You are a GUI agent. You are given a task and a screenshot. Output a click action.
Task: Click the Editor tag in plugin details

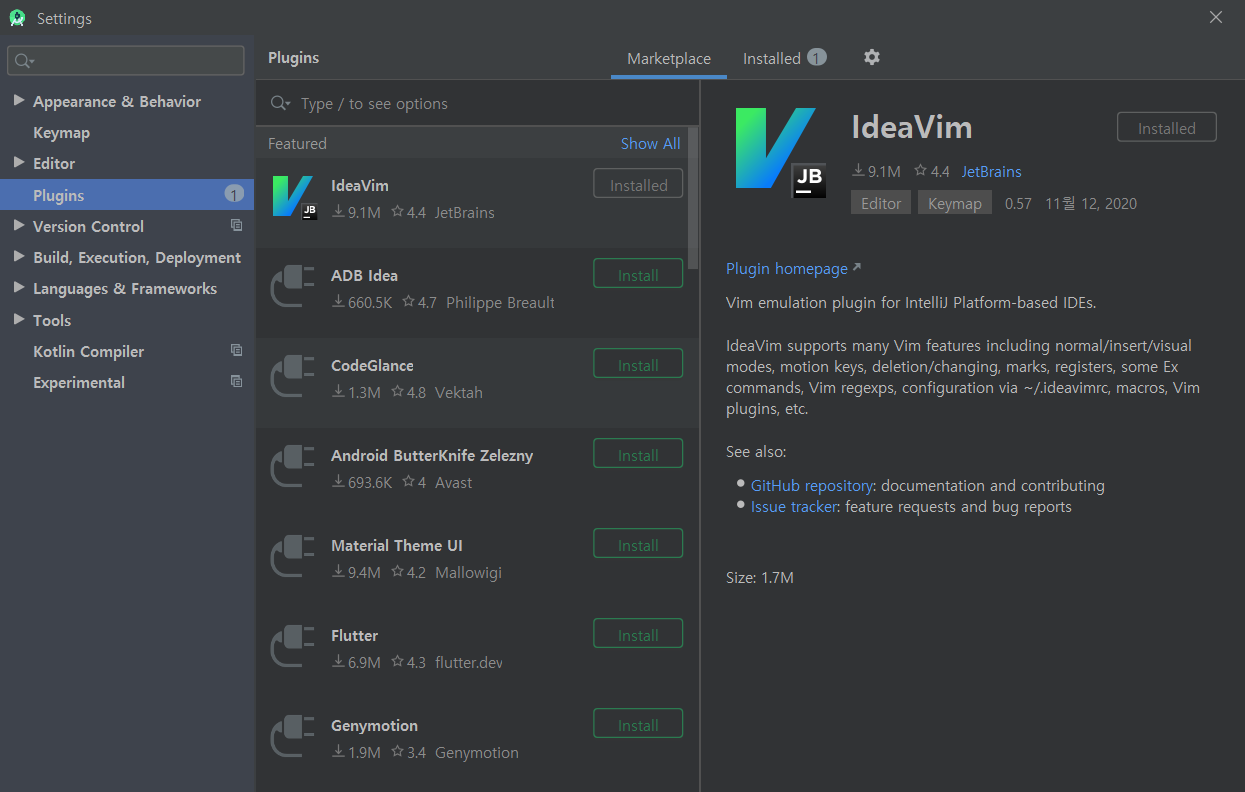pos(881,203)
